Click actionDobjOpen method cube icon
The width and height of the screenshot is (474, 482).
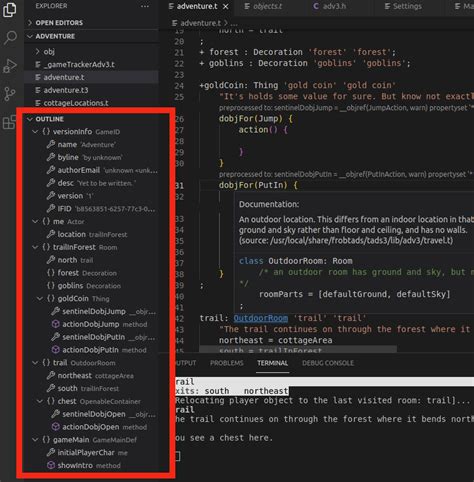[56, 427]
